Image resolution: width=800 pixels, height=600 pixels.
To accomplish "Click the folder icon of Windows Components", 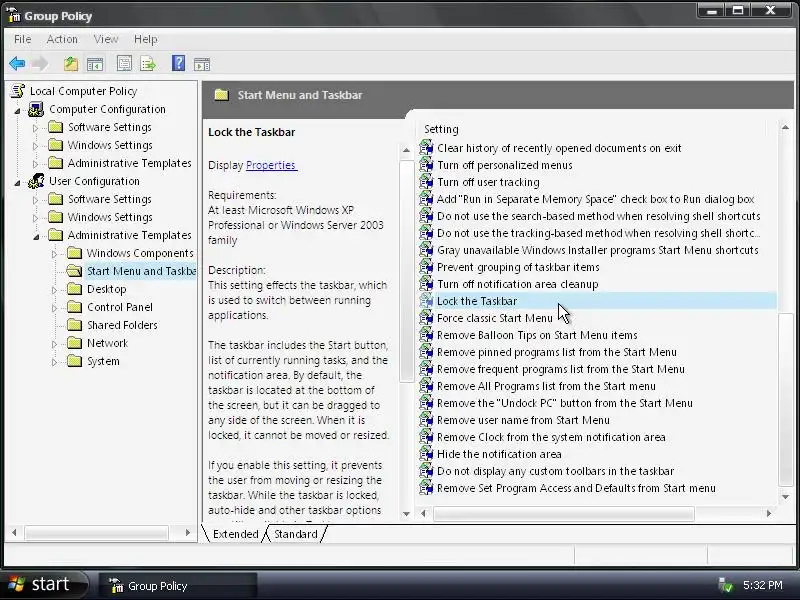I will [x=74, y=253].
